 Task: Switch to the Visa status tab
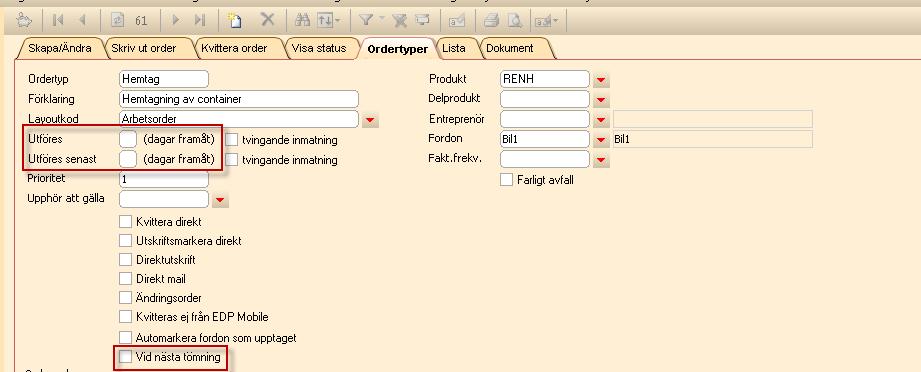pos(319,48)
